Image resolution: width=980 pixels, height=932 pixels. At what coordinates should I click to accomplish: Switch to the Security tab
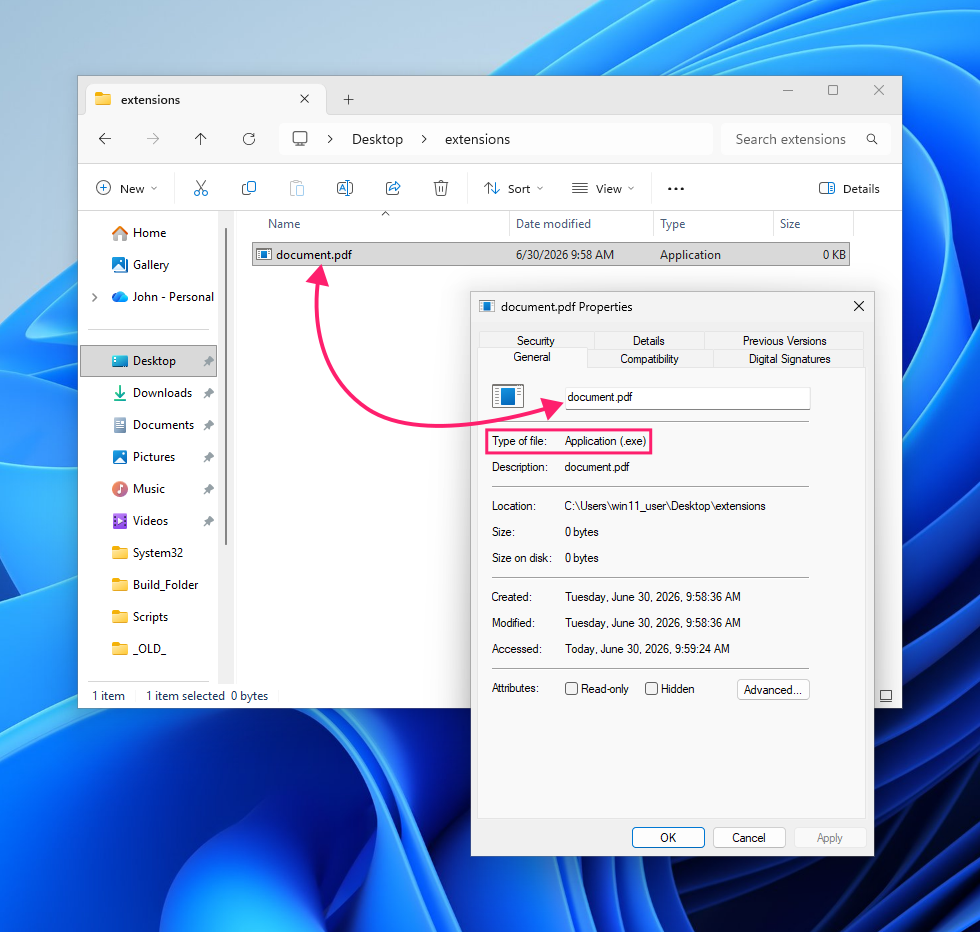(536, 341)
